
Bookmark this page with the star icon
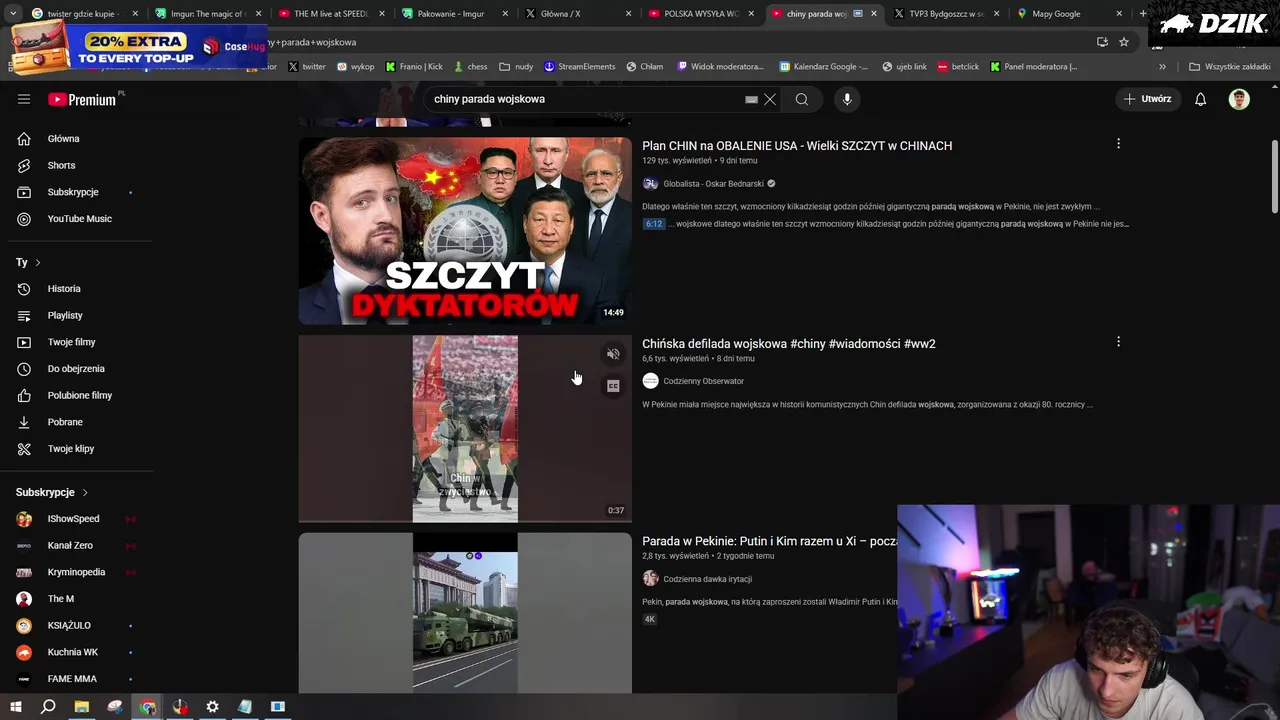pos(1124,42)
